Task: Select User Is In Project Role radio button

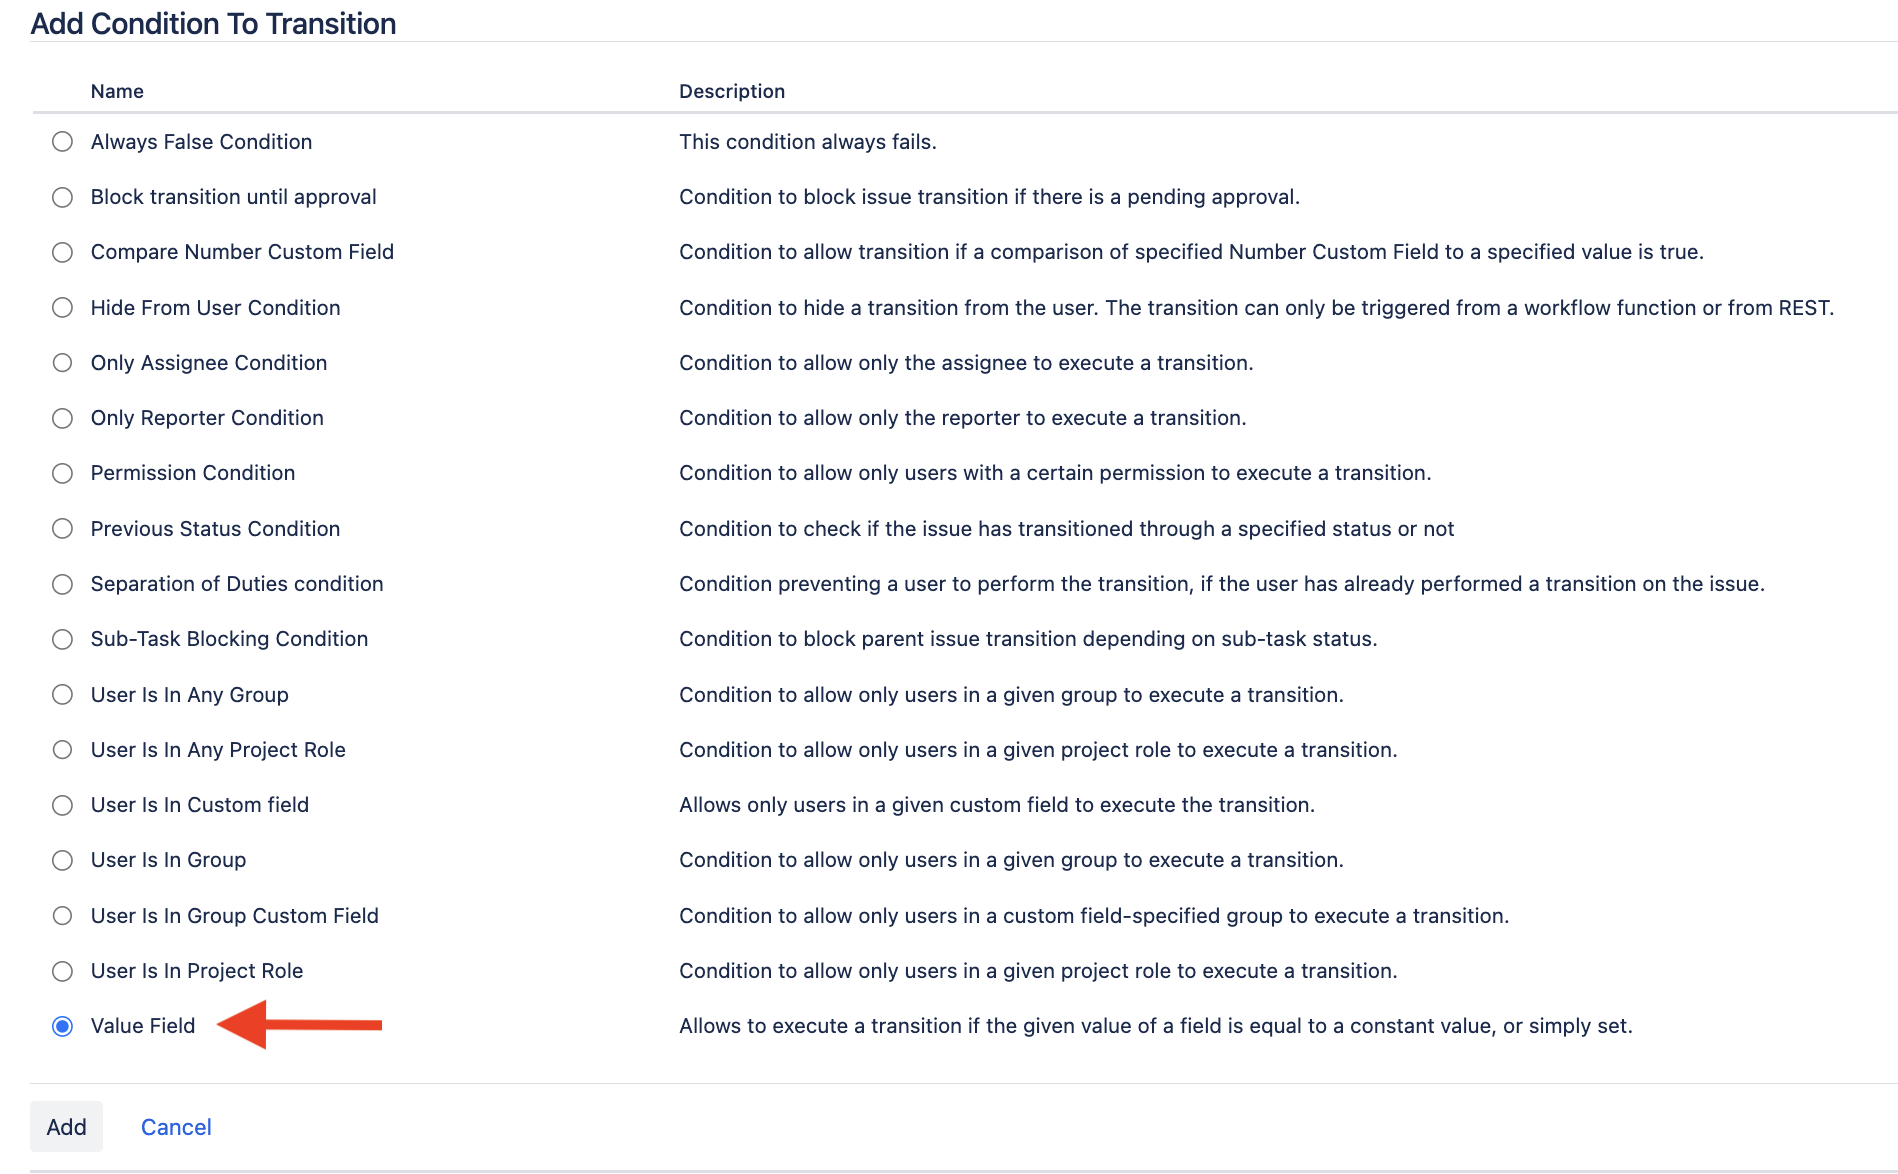Action: tap(62, 971)
